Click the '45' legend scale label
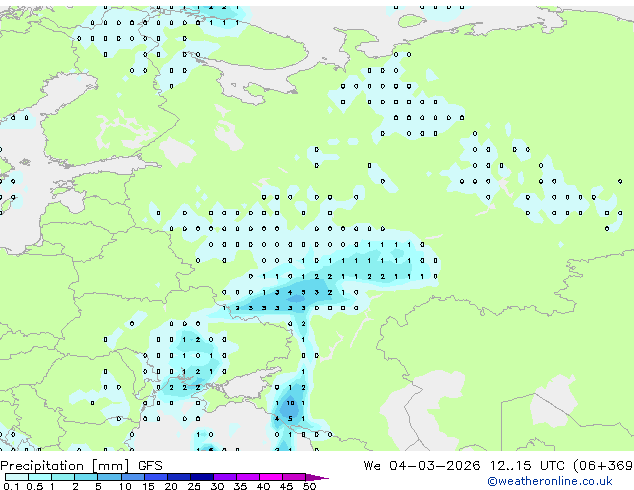The image size is (634, 490). pyautogui.click(x=287, y=486)
